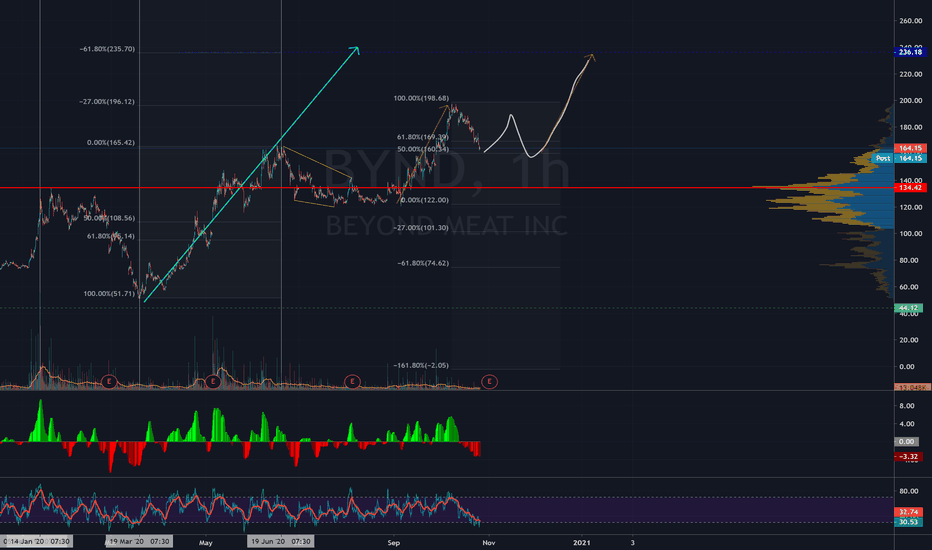Open the earnings E marker between 19 Jun '20 and Sep
Image resolution: width=932 pixels, height=550 pixels.
point(352,382)
